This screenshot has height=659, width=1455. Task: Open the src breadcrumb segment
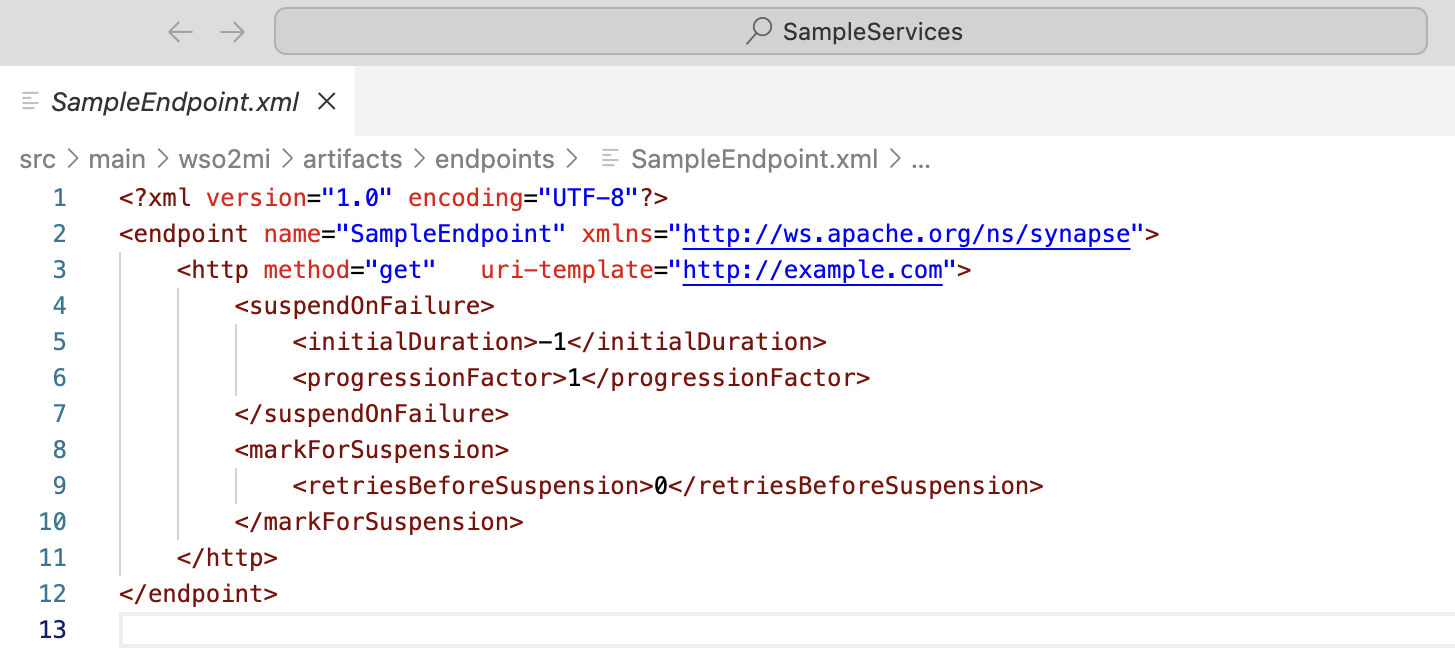[x=37, y=159]
